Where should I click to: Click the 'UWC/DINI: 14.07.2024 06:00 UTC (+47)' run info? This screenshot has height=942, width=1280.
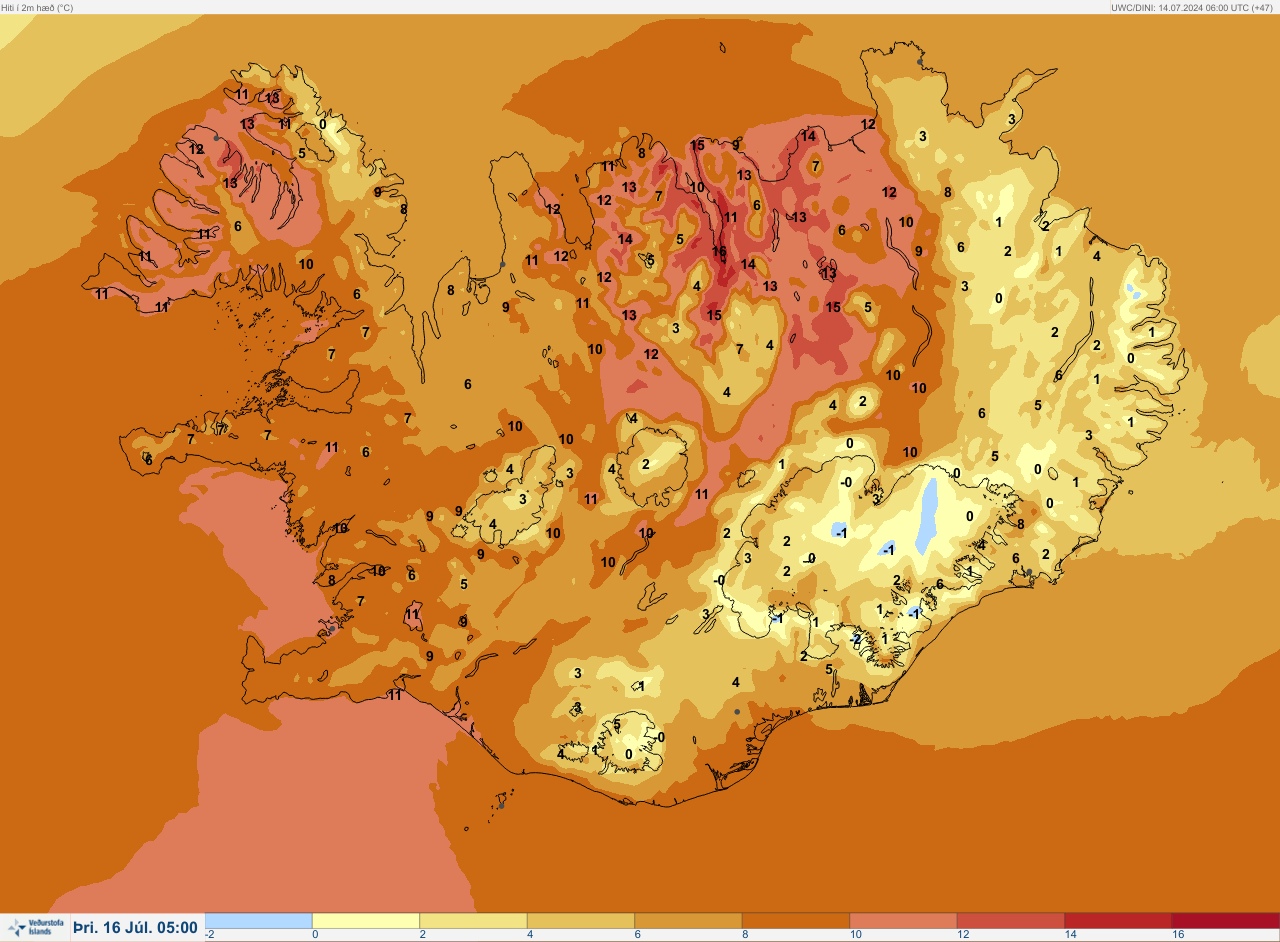1194,7
